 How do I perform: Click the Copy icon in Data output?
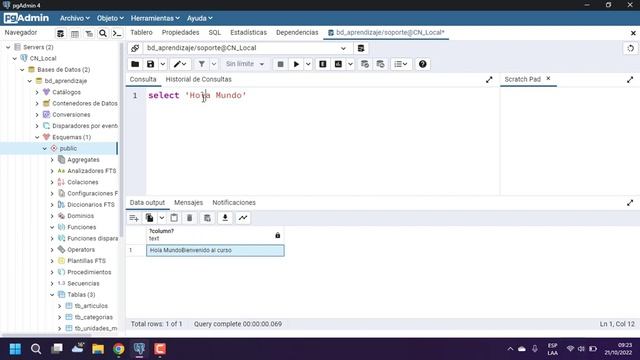150,218
